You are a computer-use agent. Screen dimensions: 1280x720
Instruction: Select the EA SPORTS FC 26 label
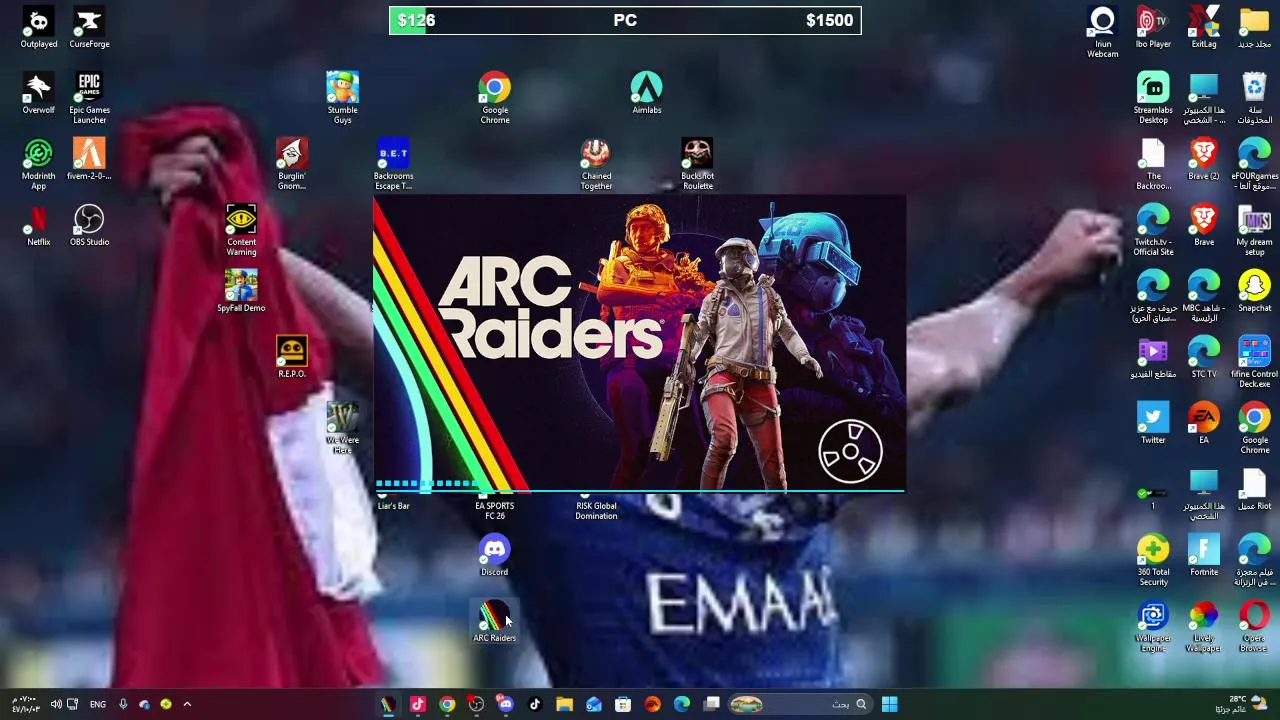pos(494,511)
